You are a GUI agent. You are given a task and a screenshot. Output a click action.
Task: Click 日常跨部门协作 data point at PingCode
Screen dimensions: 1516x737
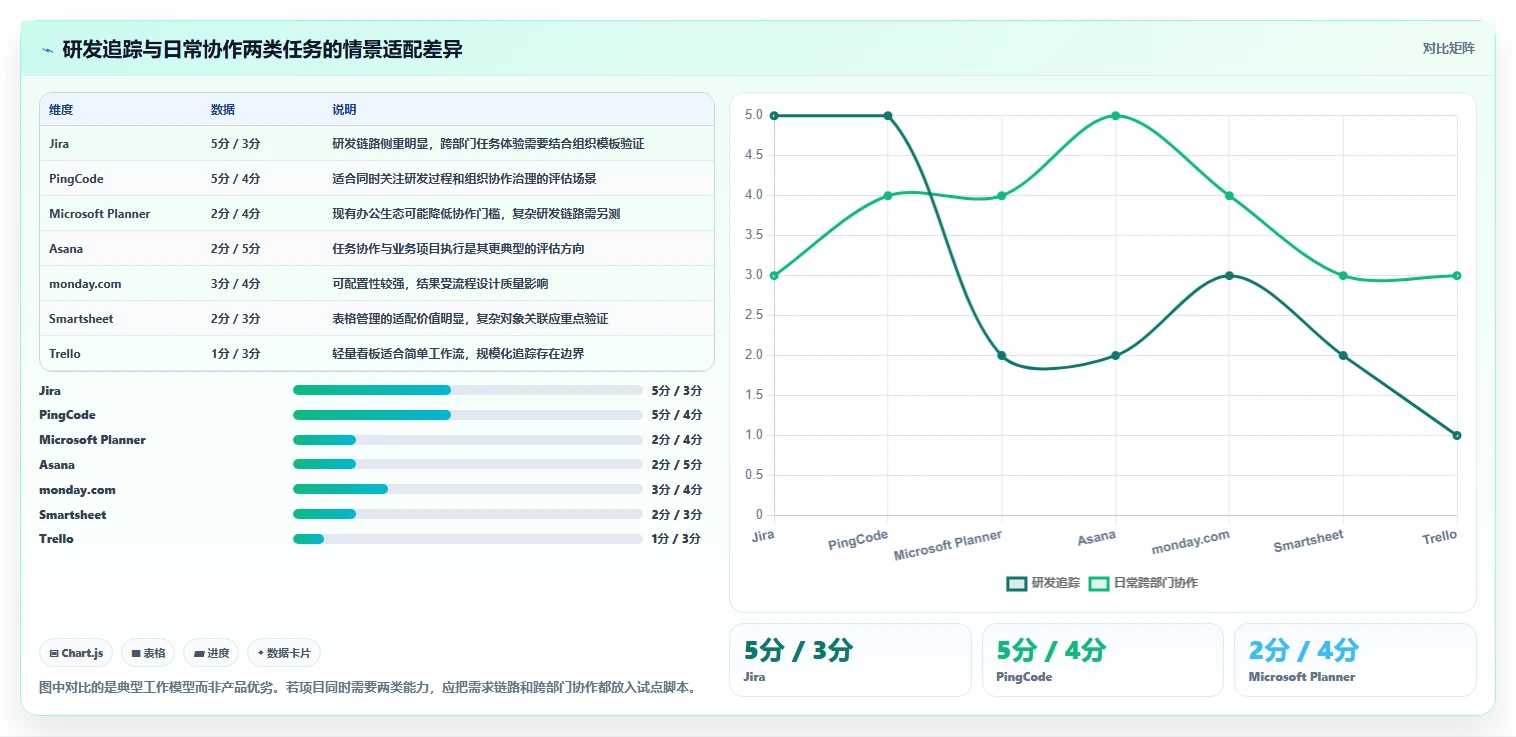888,195
